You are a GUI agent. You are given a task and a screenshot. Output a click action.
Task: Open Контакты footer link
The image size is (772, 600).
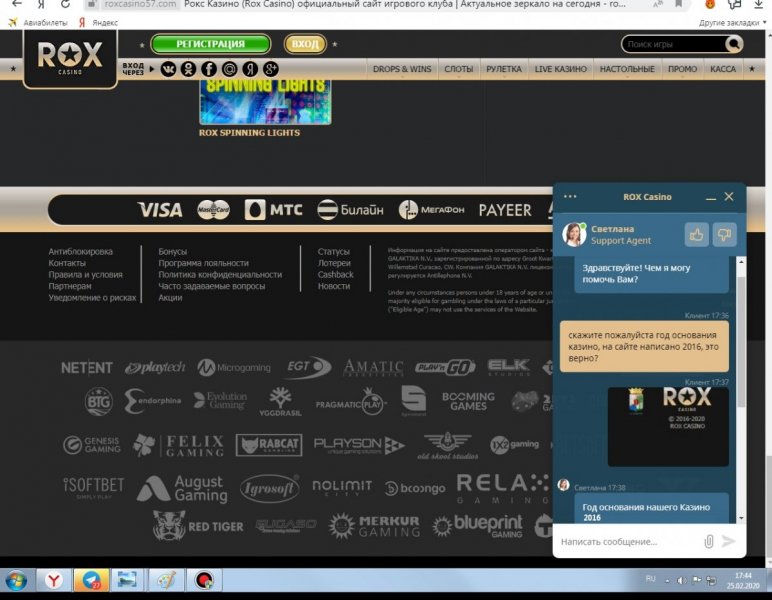coord(67,263)
